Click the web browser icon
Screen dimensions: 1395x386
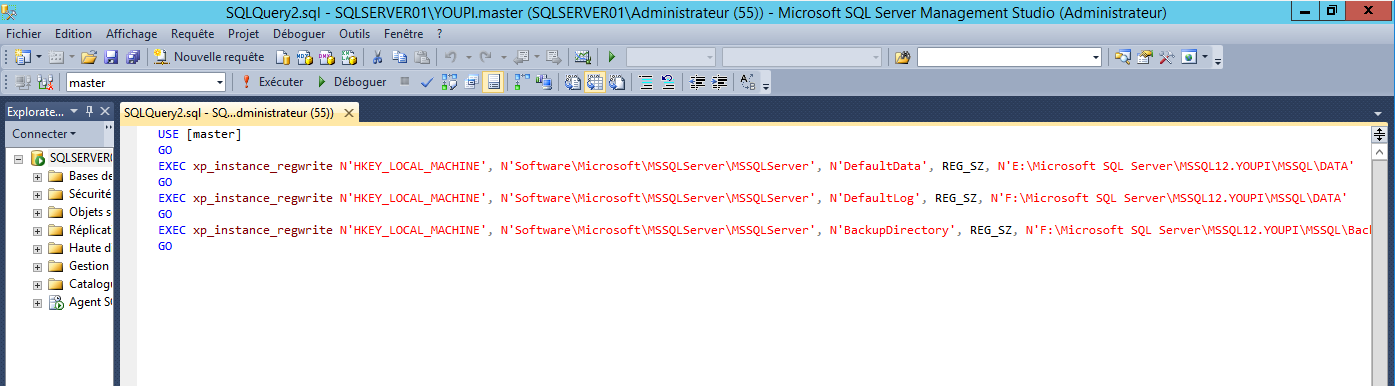pos(1189,57)
